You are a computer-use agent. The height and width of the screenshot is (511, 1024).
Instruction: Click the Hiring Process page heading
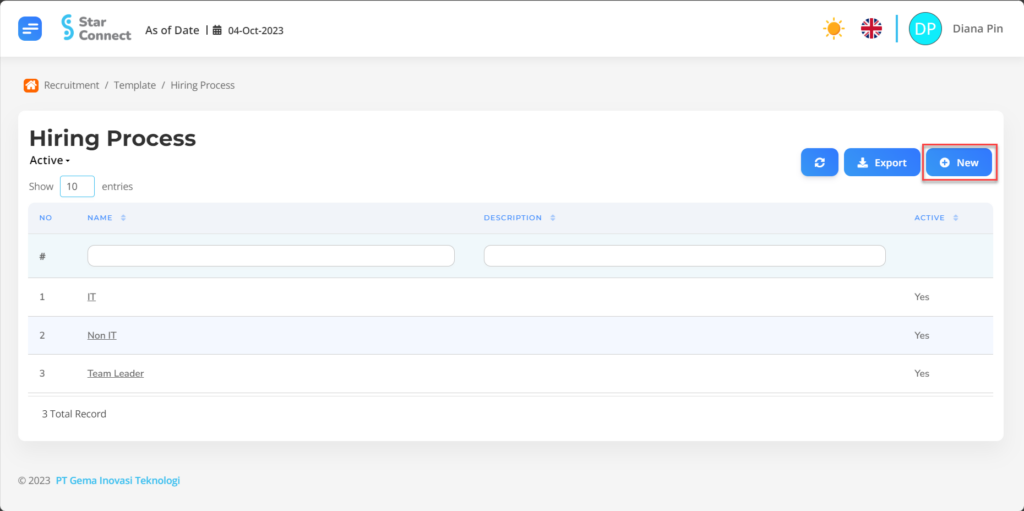112,138
